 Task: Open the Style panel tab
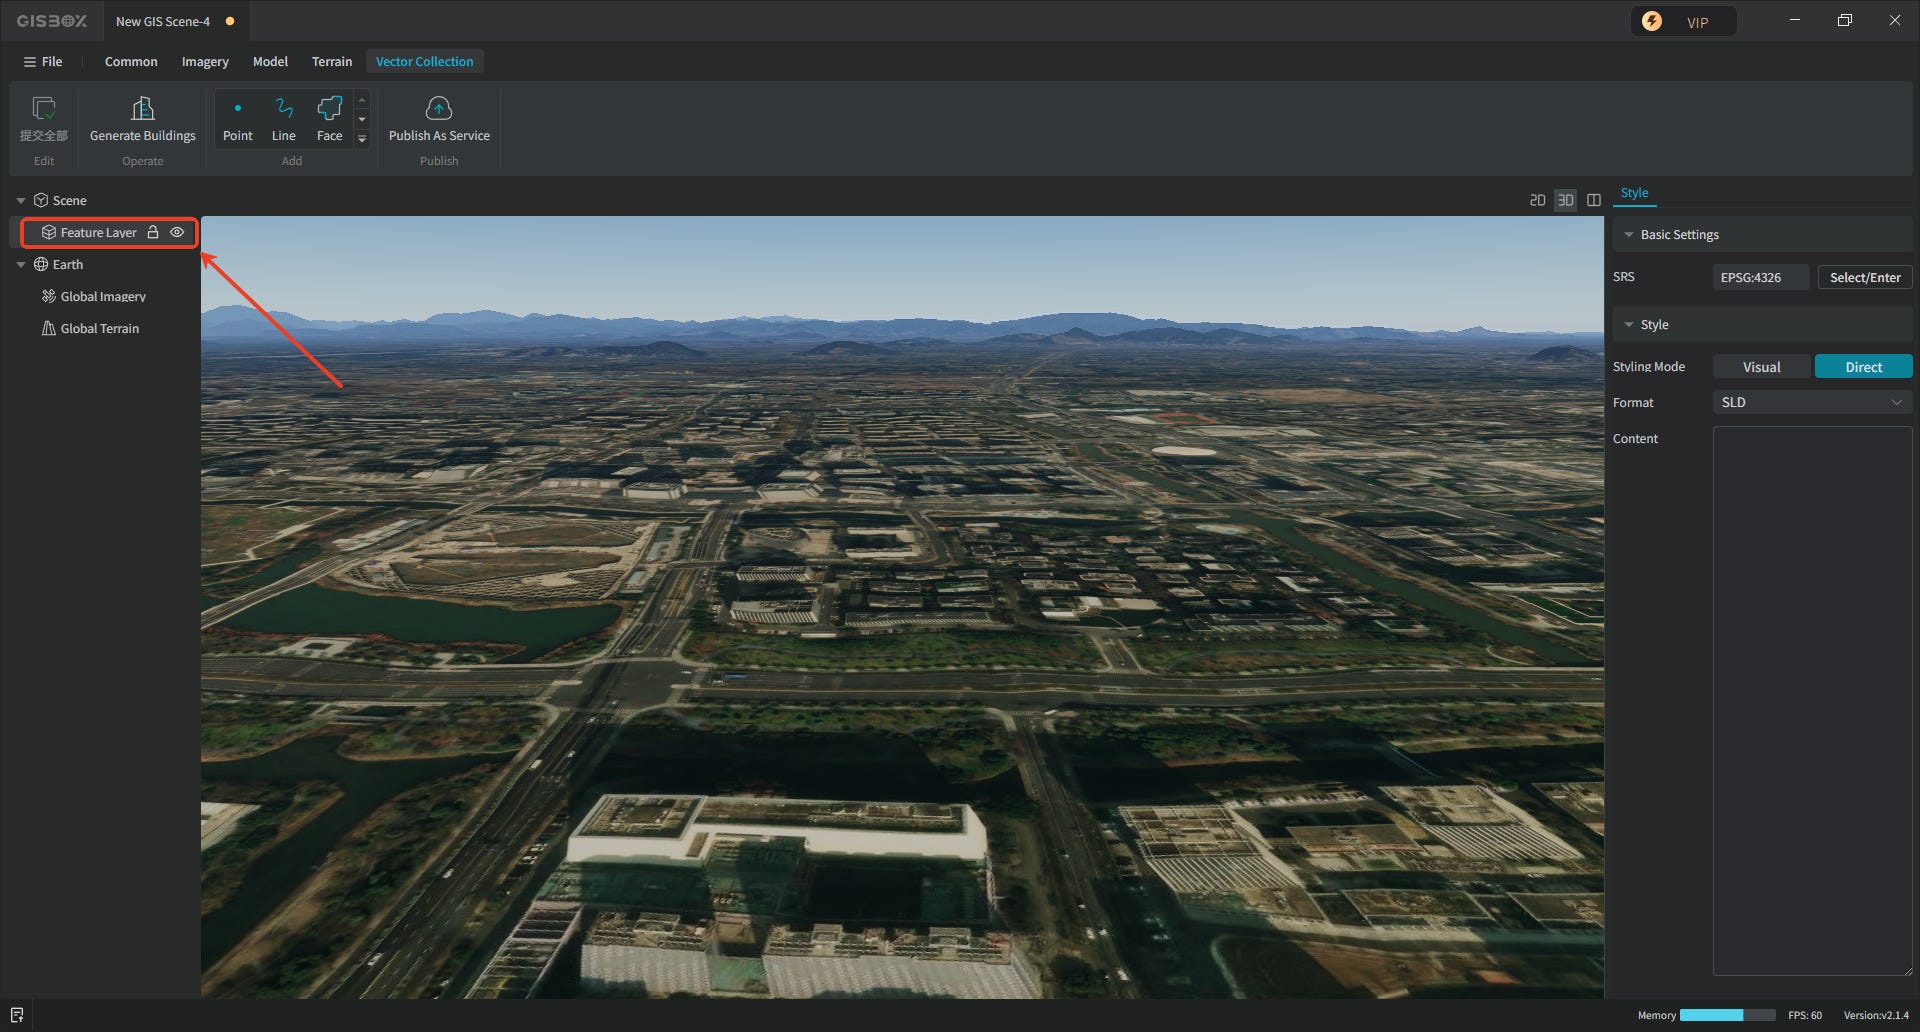(x=1634, y=193)
